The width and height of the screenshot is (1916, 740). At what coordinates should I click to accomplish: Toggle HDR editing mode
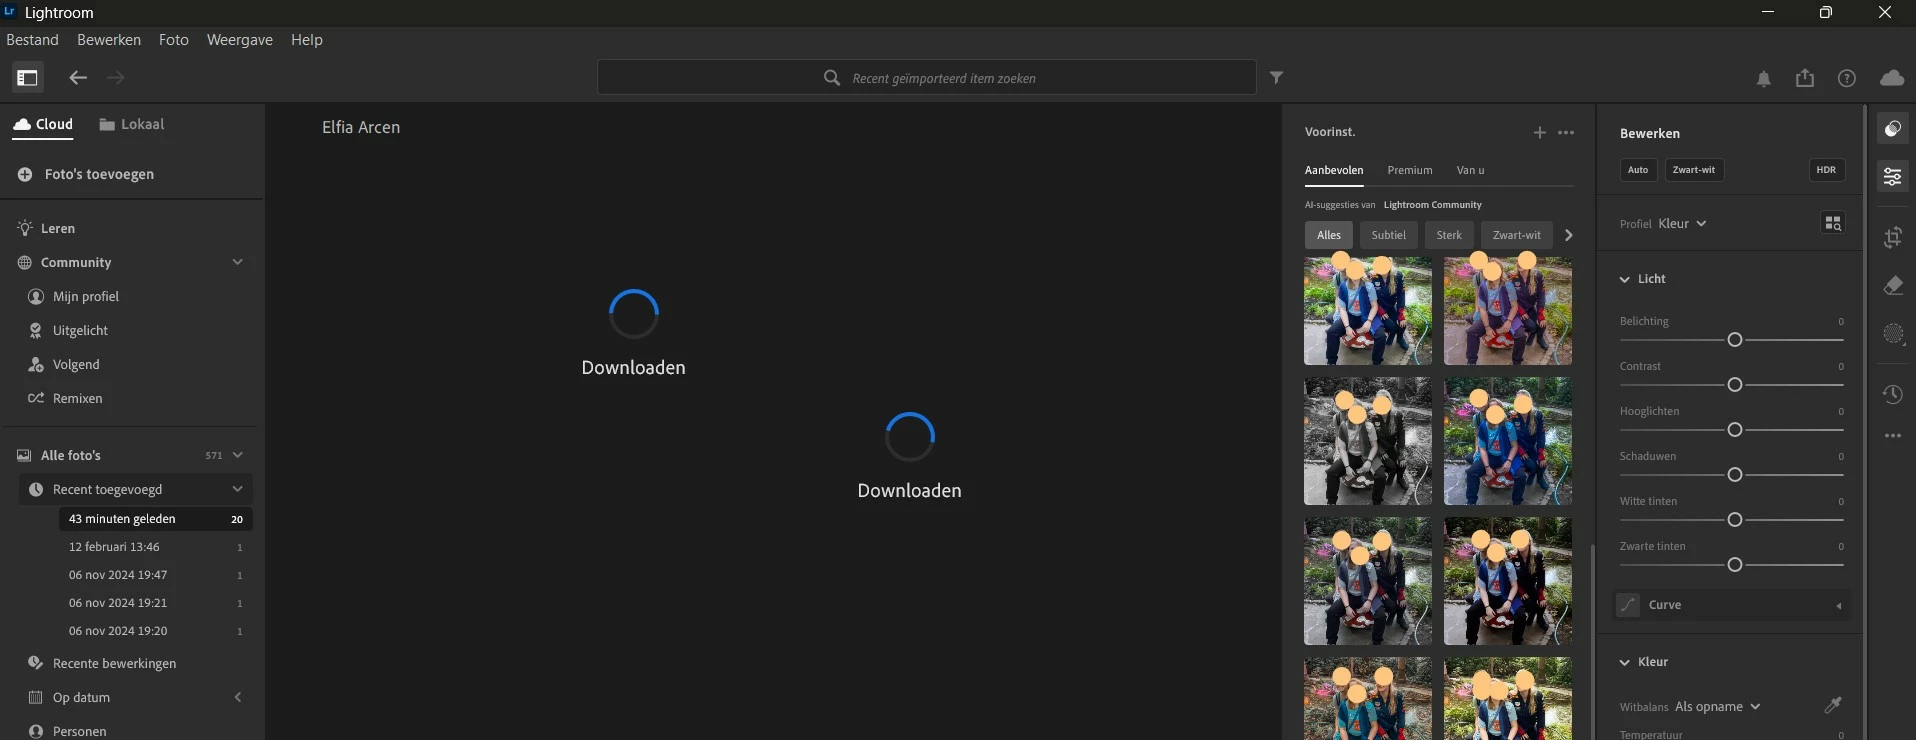pos(1826,170)
